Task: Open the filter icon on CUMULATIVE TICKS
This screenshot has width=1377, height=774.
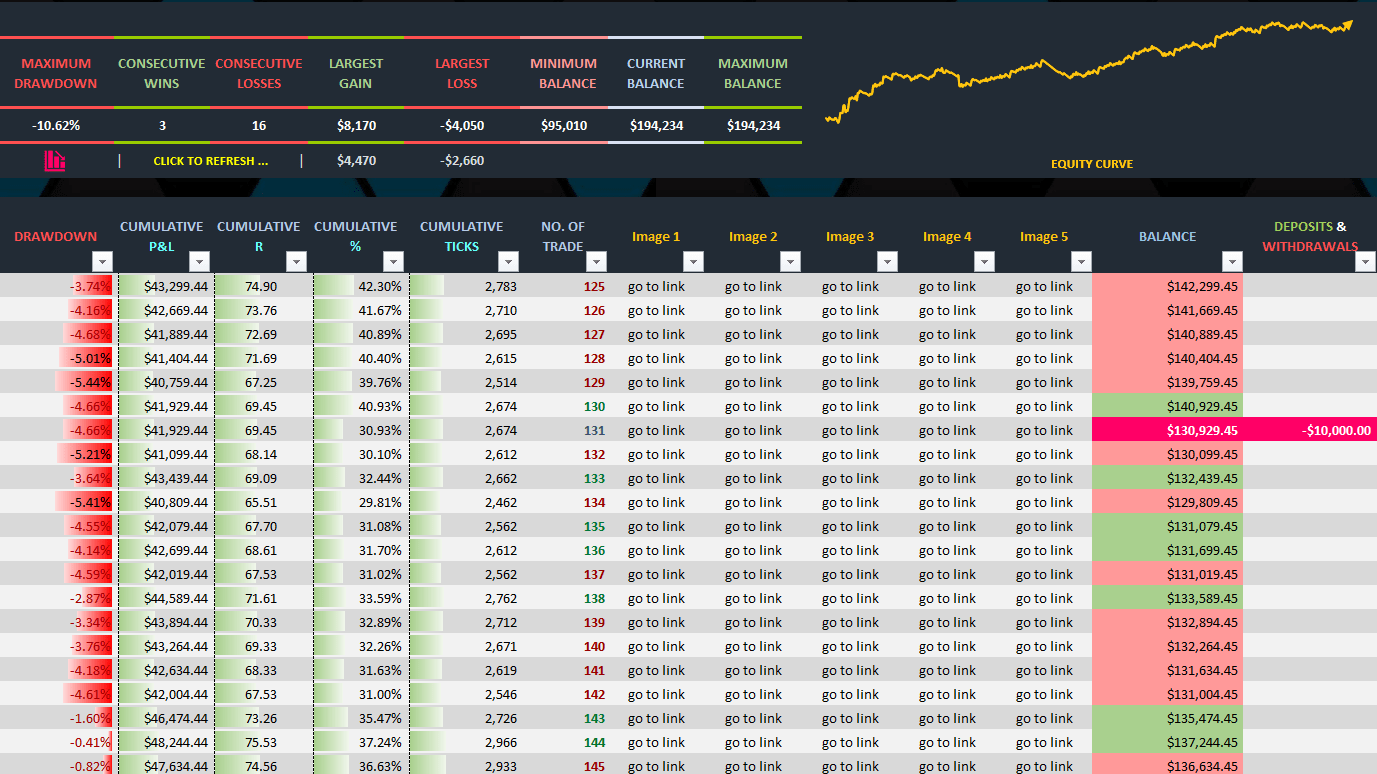Action: (x=508, y=261)
